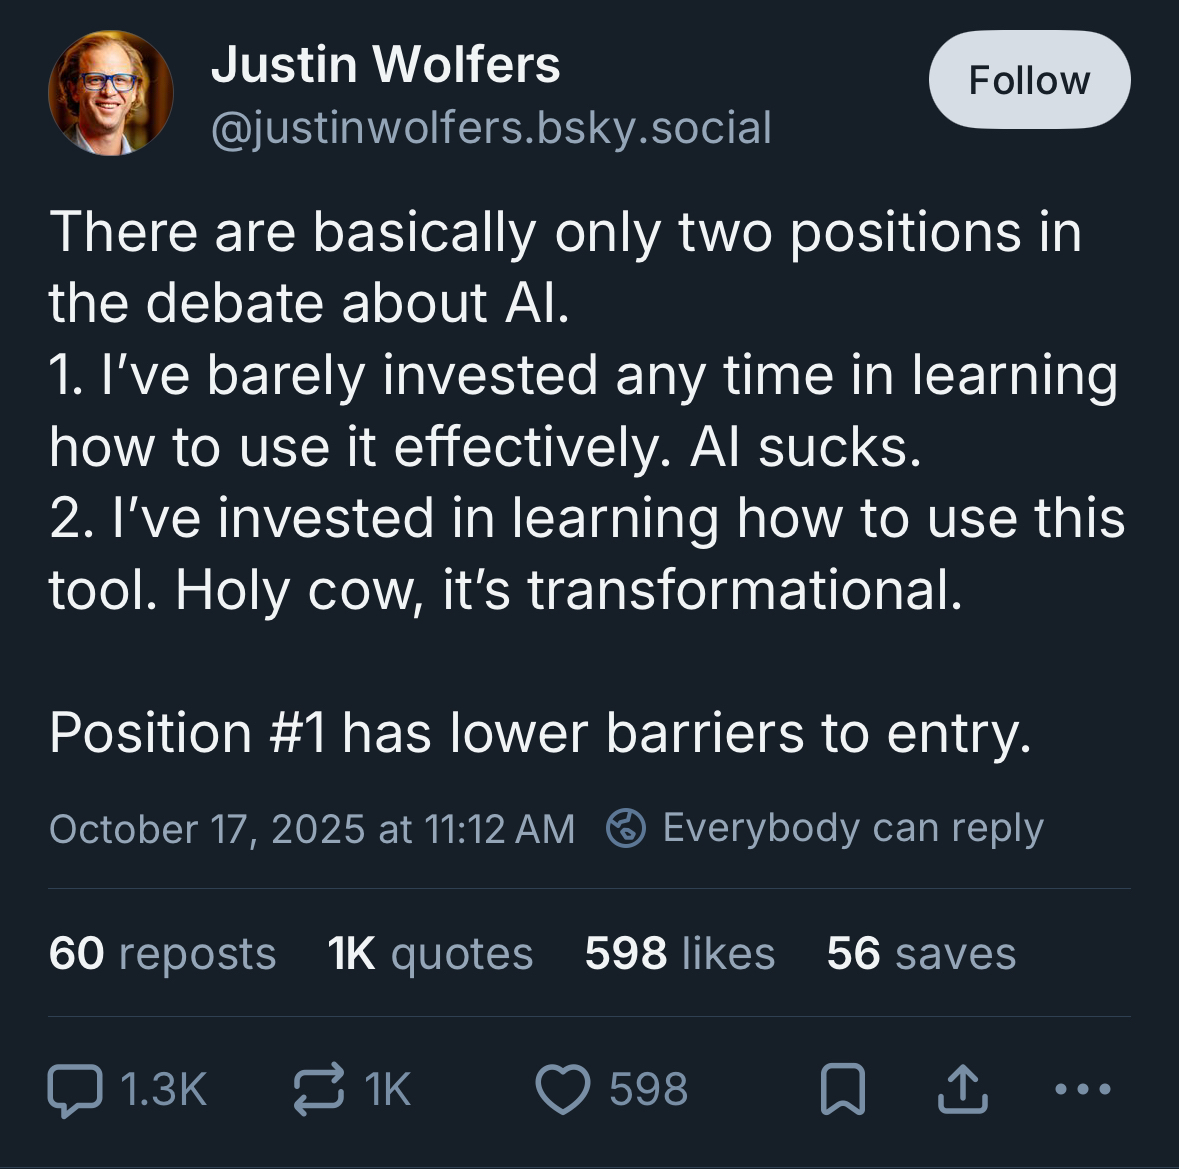1179x1169 pixels.
Task: Click the "Everybody can reply" label
Action: coord(852,828)
